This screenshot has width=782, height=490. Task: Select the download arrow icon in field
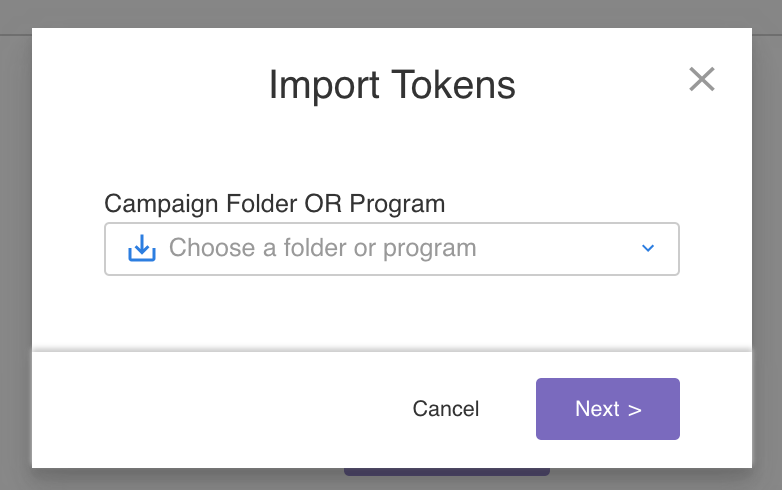142,248
